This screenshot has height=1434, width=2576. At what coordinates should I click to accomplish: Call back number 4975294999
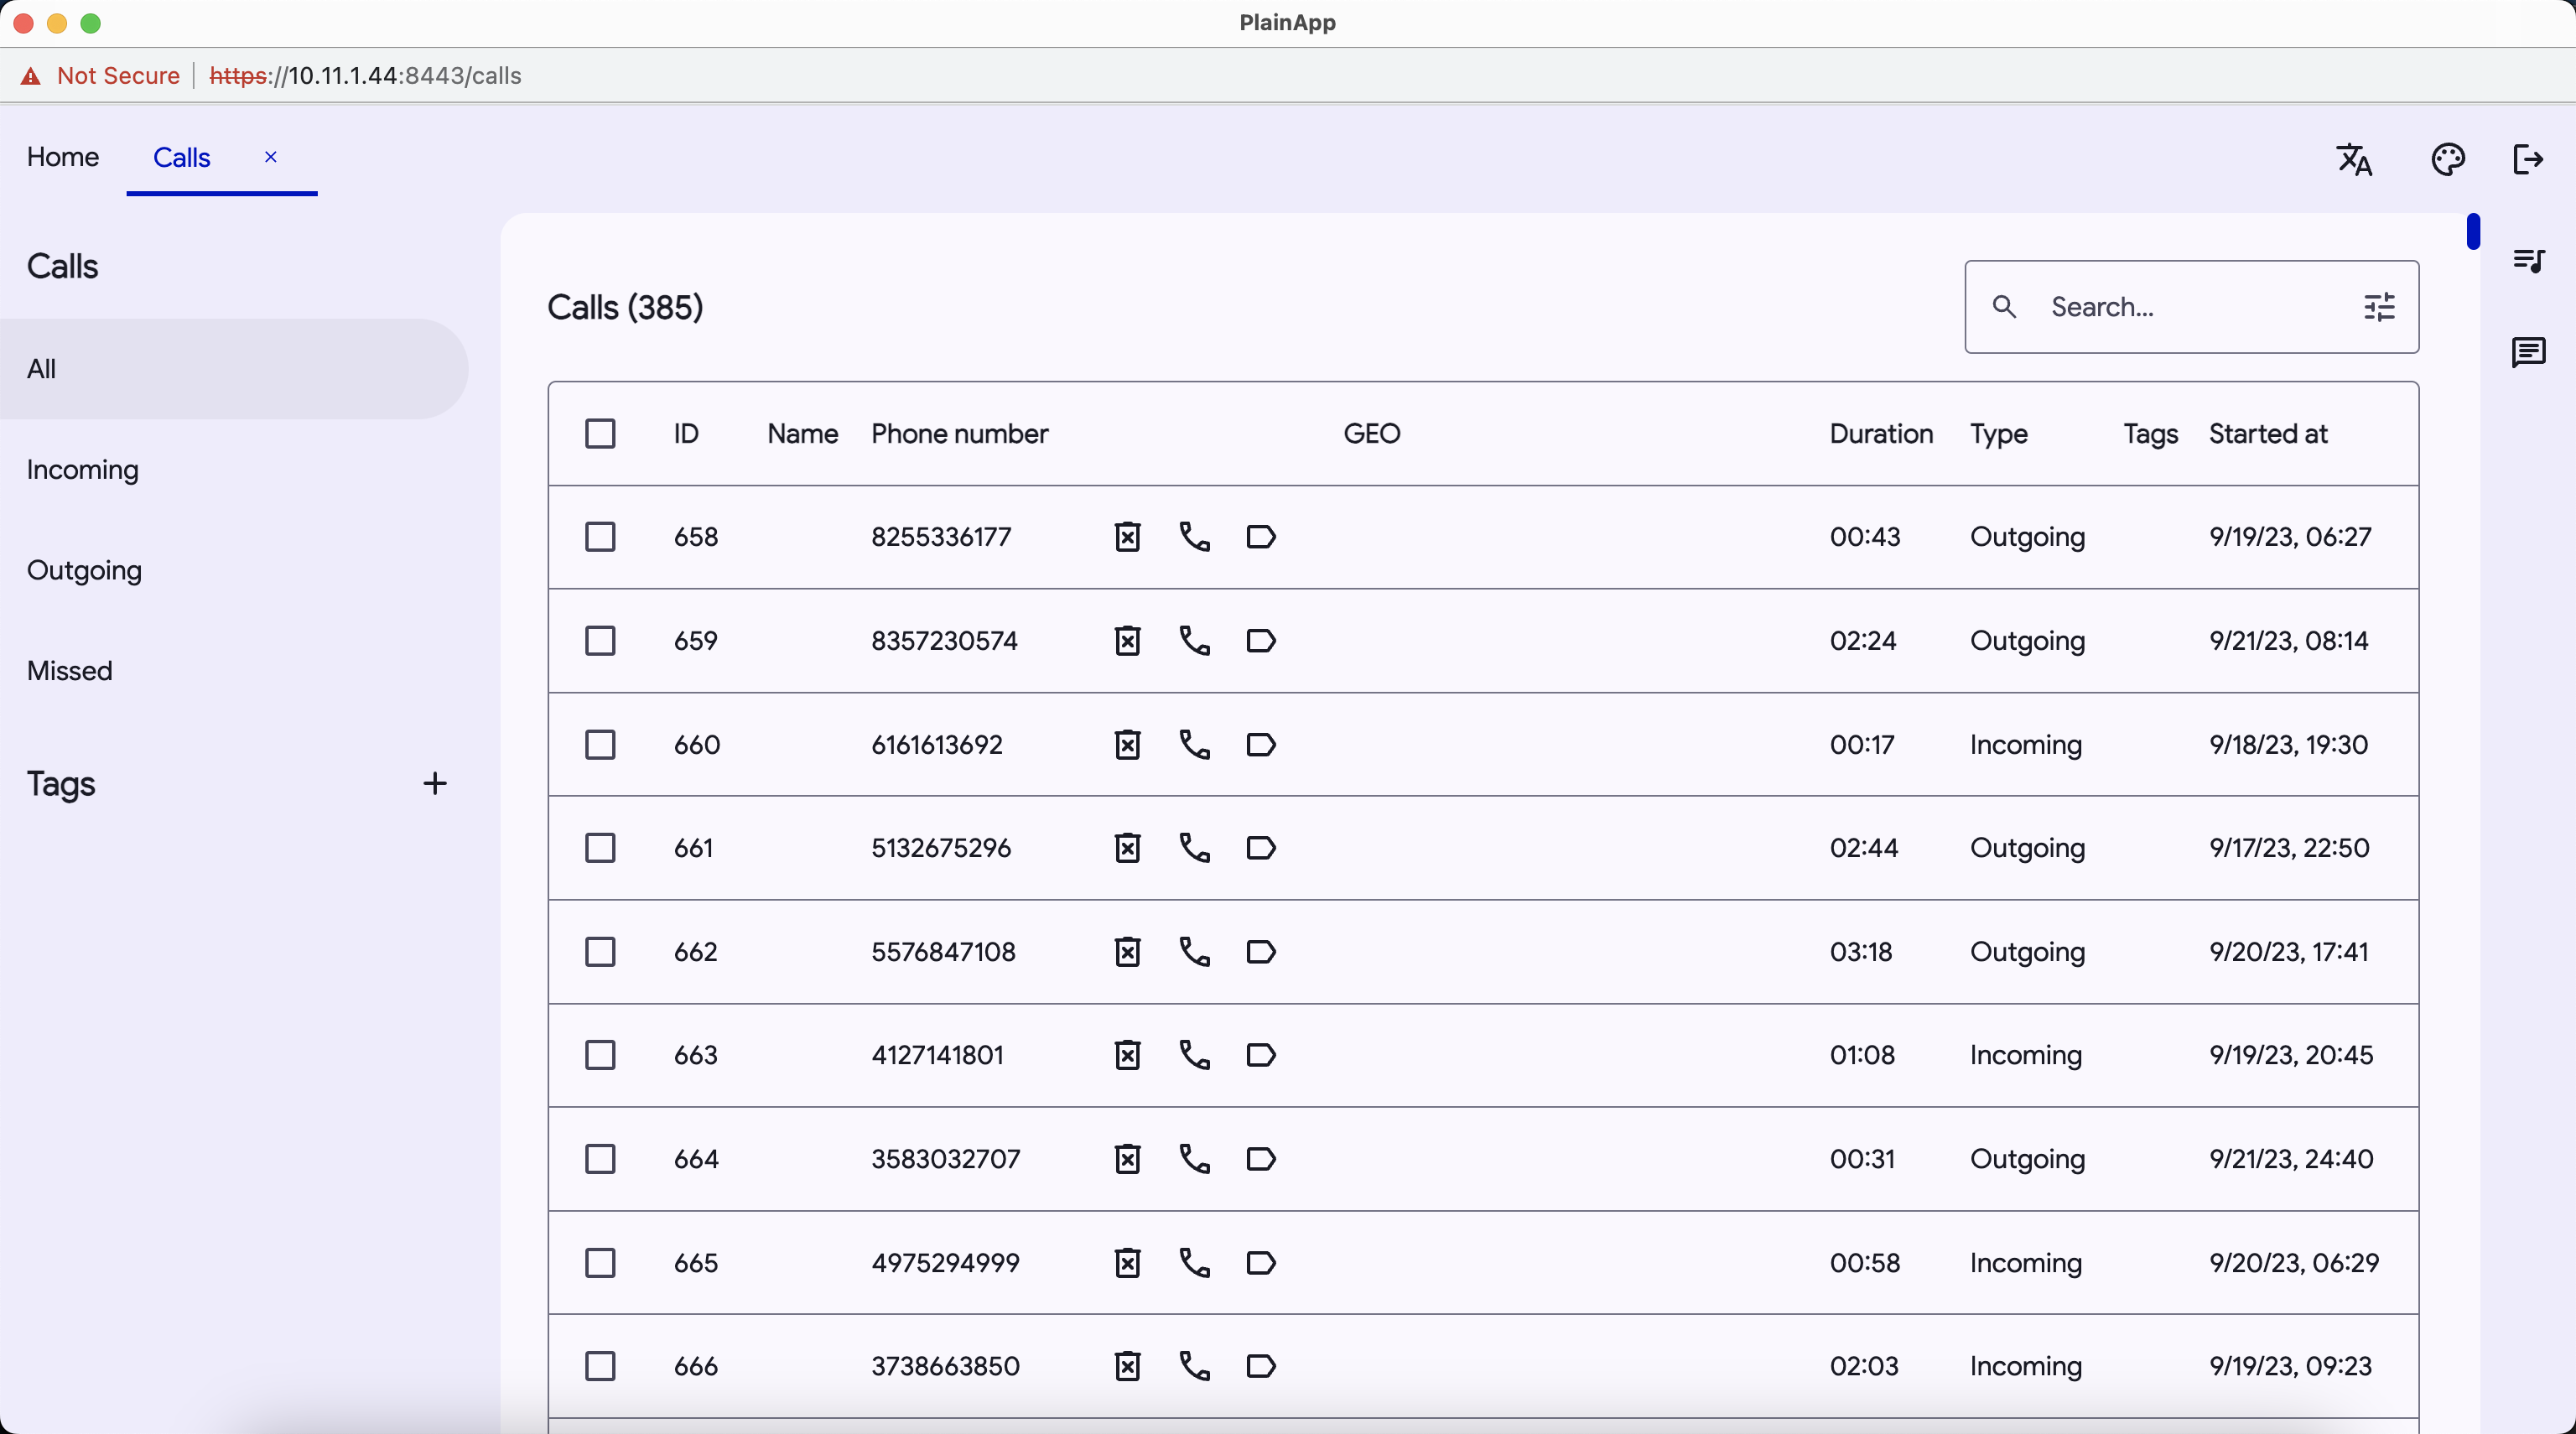tap(1194, 1263)
